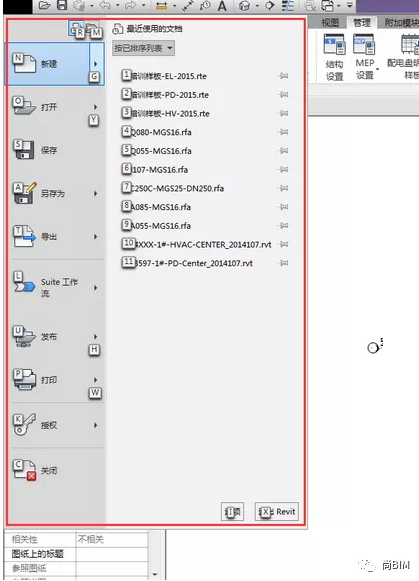
Task: Click the properties panel scrollbar down arrow
Action: [x=155, y=574]
